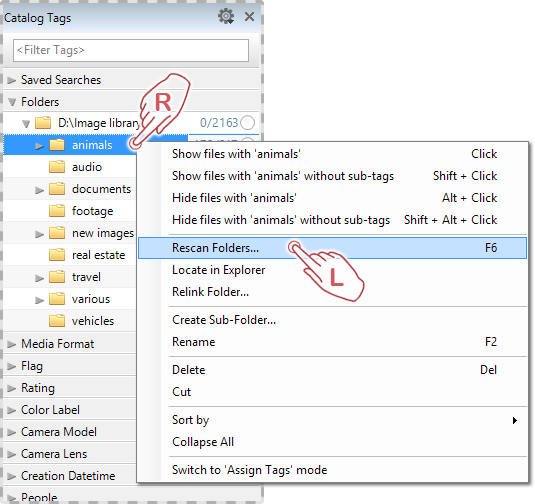Select the documents folder icon
Screen dimensions: 535x504
click(57, 189)
